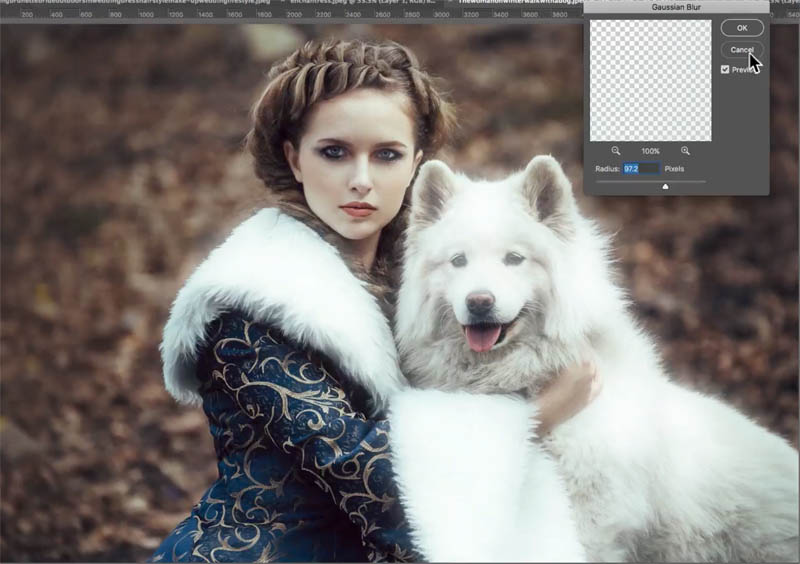Viewport: 800px width, 564px height.
Task: Toggle the Preview checkbox
Action: click(725, 69)
